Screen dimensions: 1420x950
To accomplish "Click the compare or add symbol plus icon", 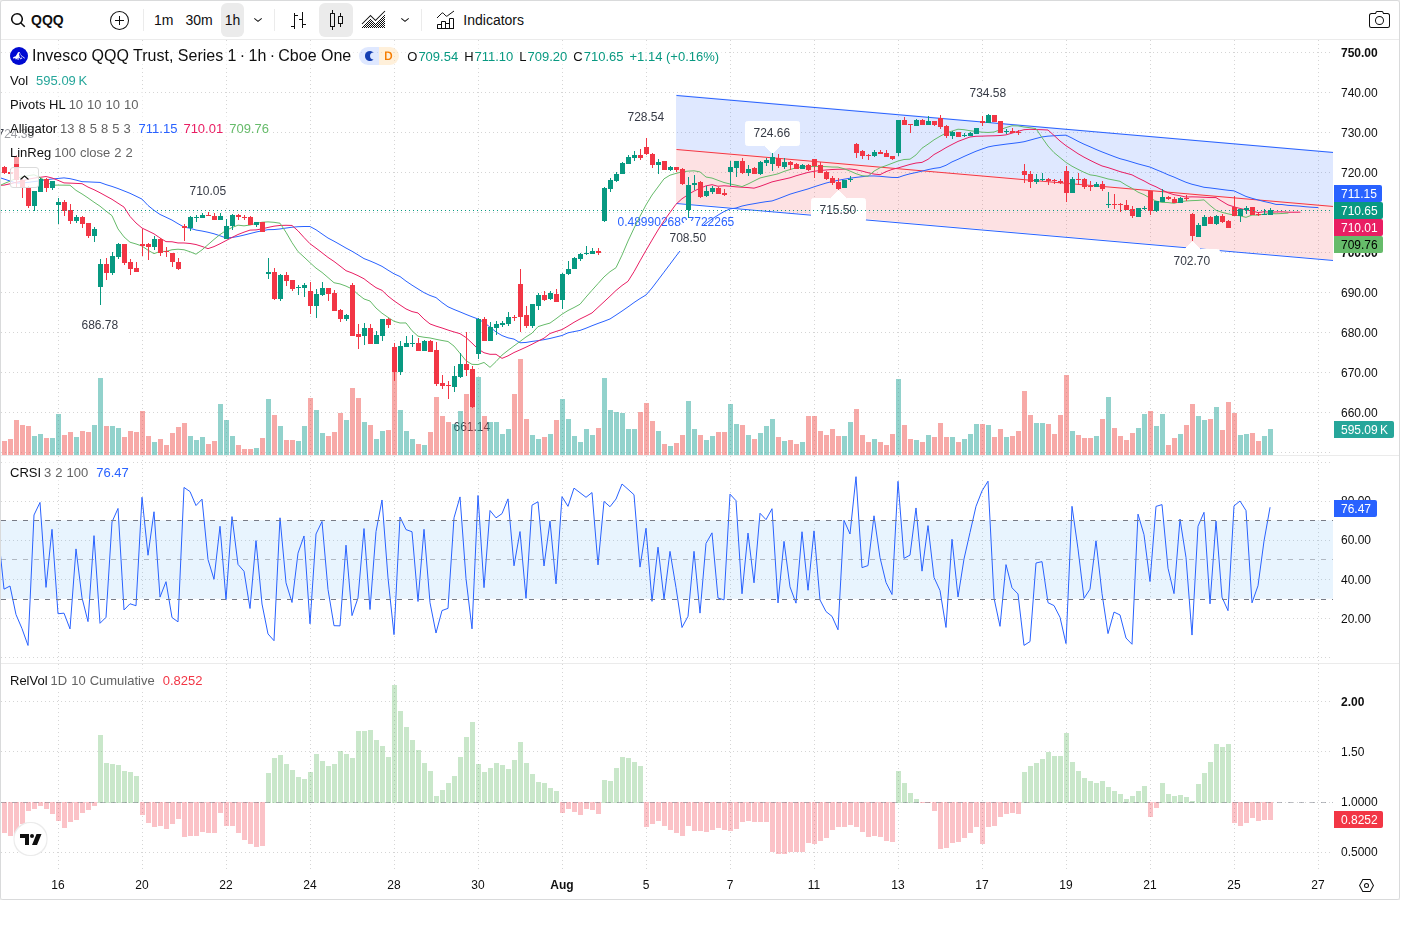I will click(x=119, y=20).
